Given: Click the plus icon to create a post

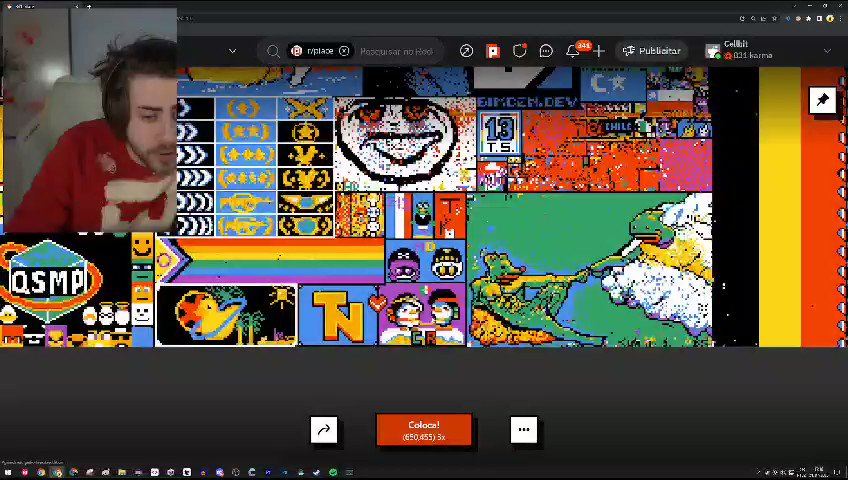Looking at the screenshot, I should tap(599, 51).
